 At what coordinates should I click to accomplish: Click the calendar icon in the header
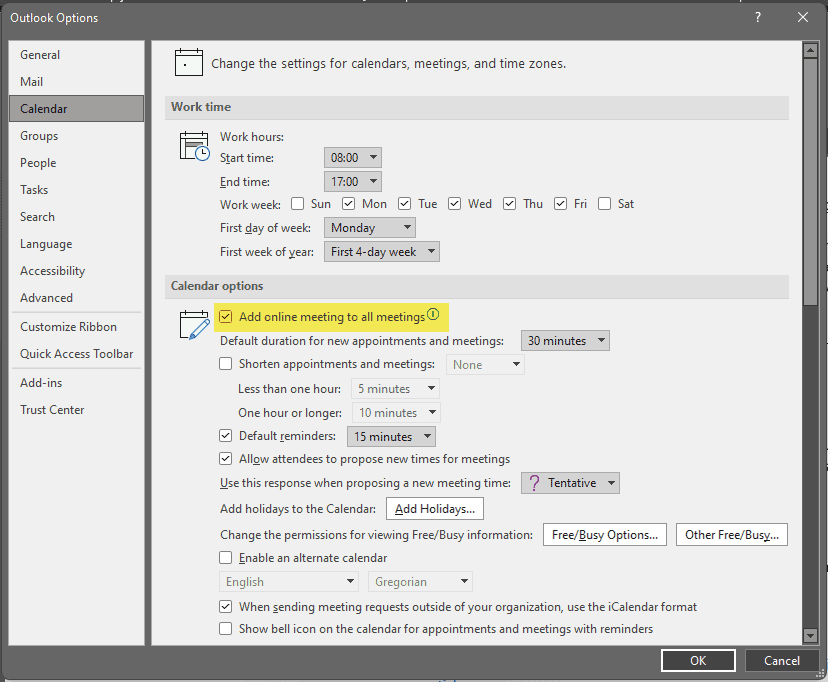coord(188,62)
